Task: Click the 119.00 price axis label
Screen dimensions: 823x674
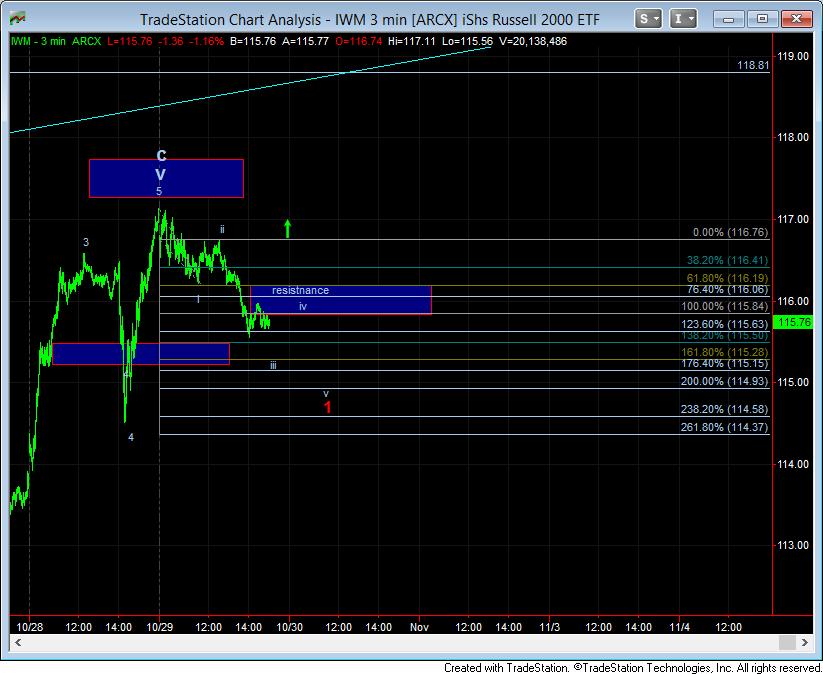Action: click(x=793, y=56)
